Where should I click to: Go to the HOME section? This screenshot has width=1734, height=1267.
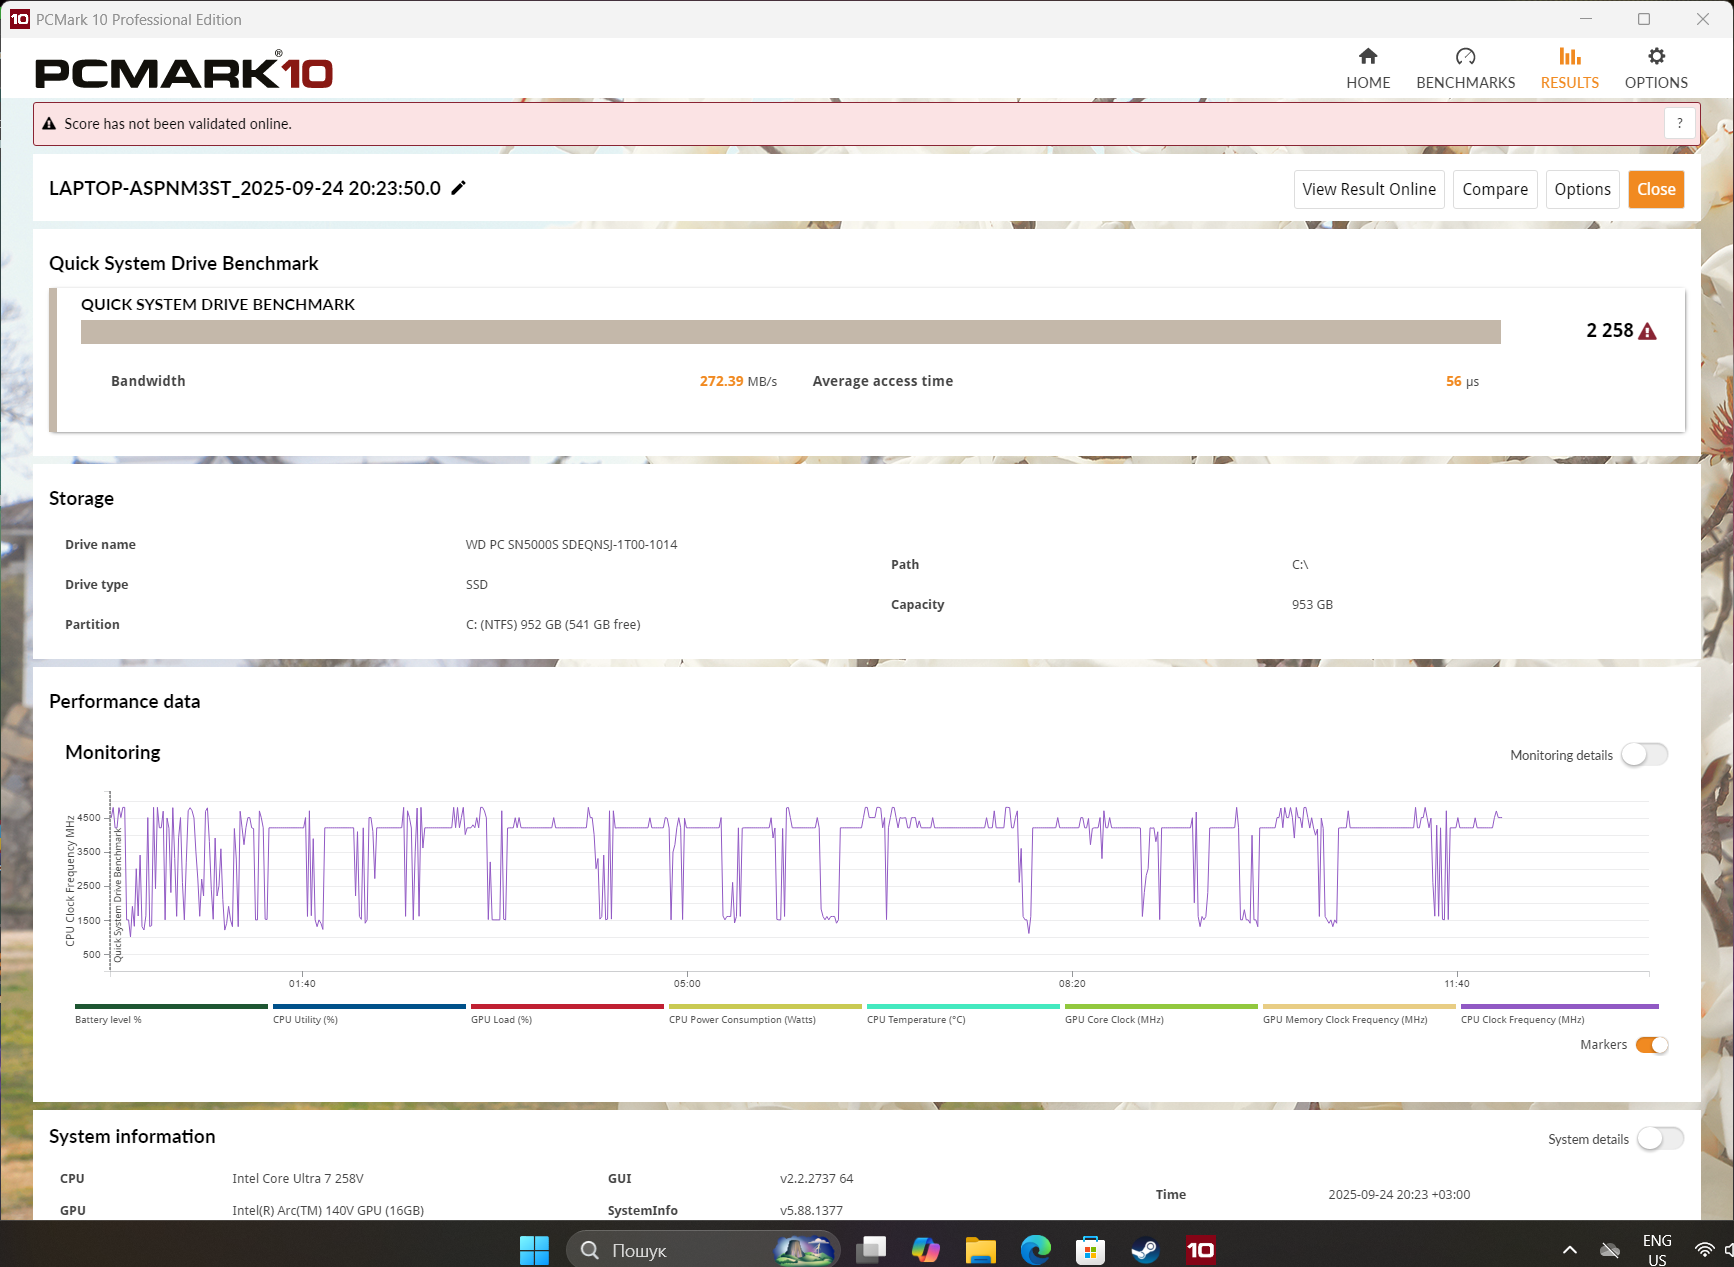[1368, 68]
